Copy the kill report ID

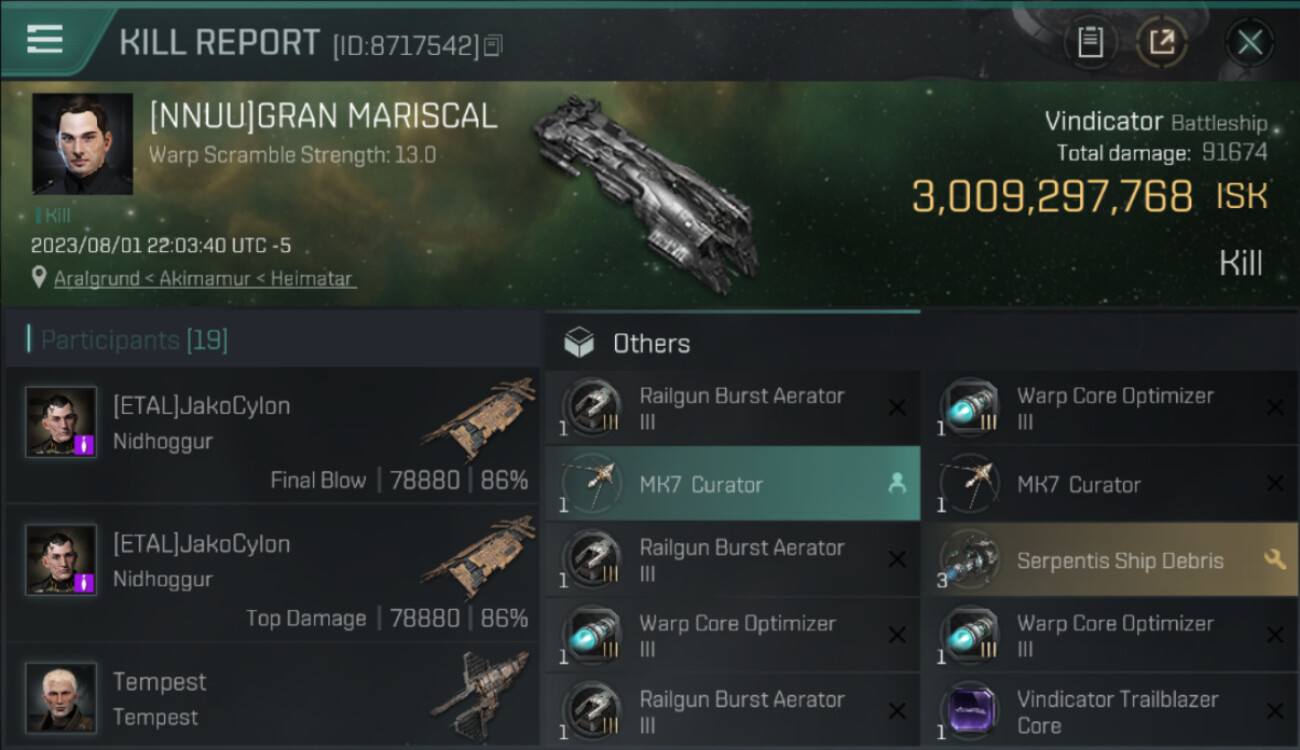click(x=492, y=45)
